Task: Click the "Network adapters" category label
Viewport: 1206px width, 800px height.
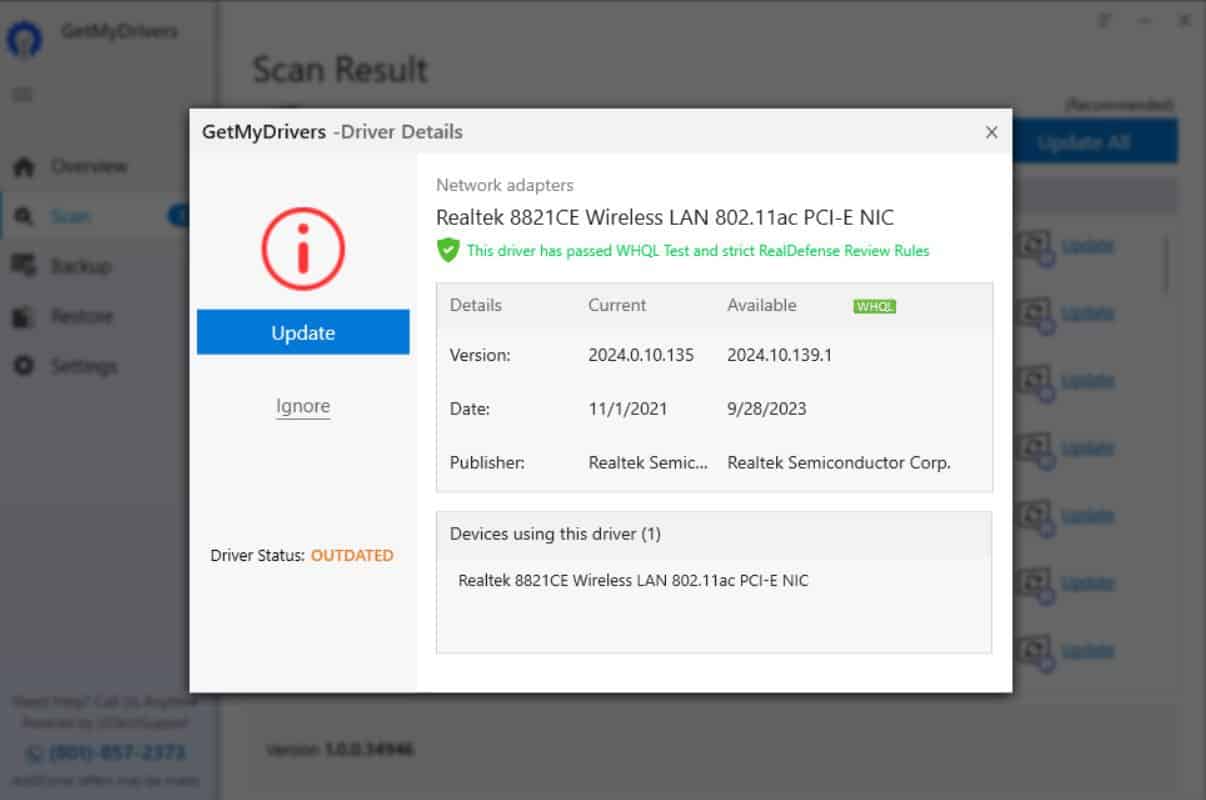Action: tap(505, 185)
